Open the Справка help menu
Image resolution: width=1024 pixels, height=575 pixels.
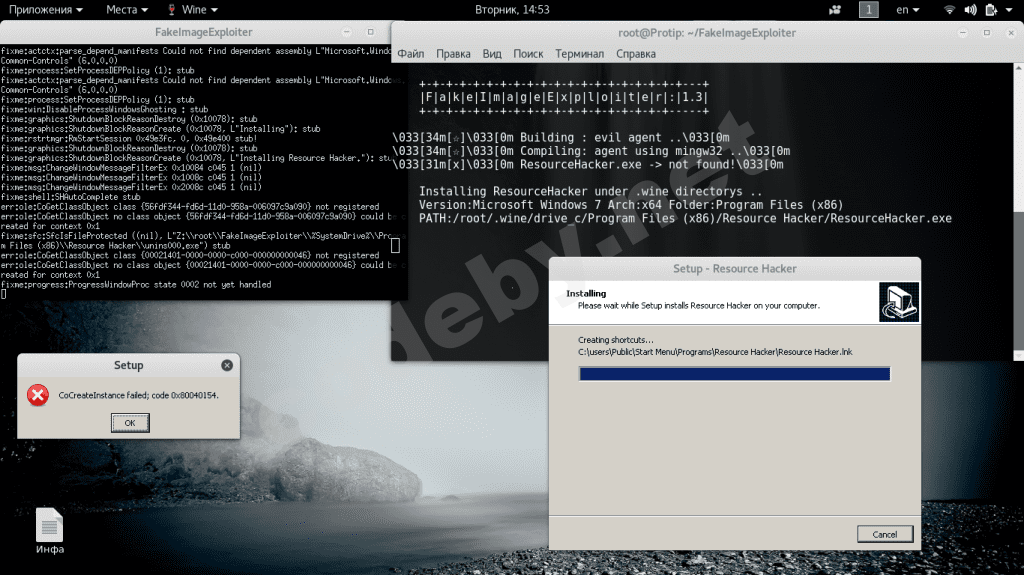[x=636, y=53]
